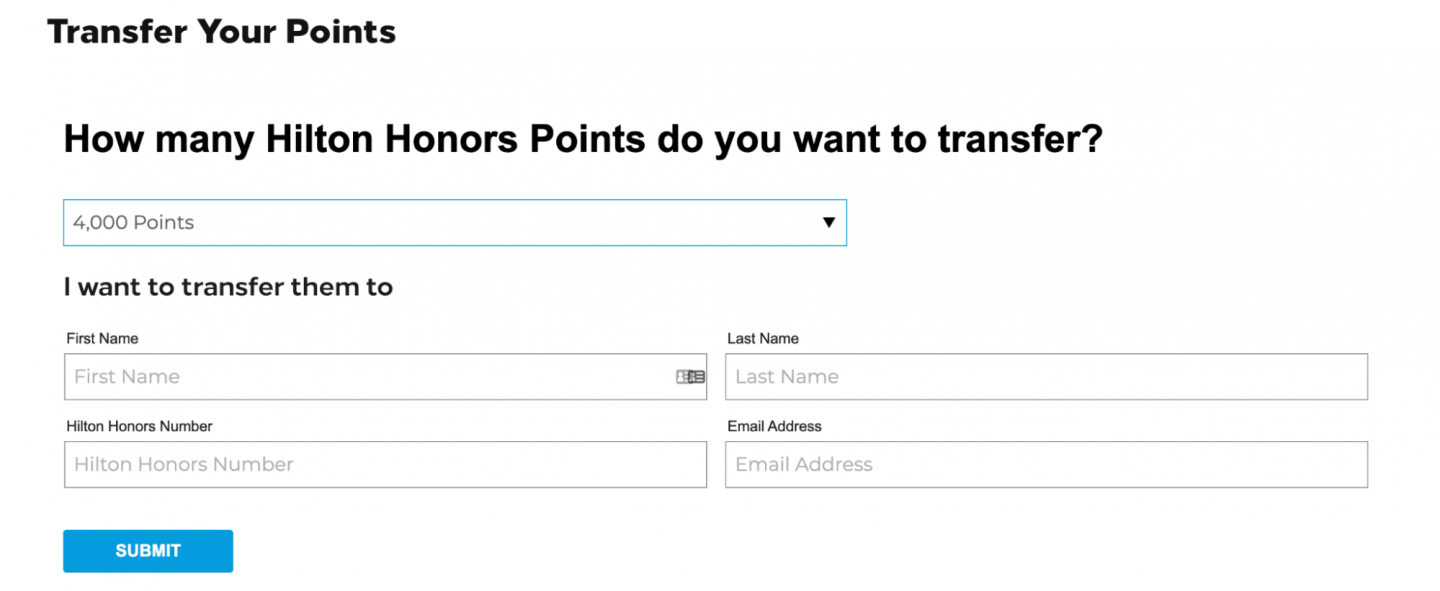Click the contact autofill icon in First Name
Screen dimensions: 1440x591
690,377
